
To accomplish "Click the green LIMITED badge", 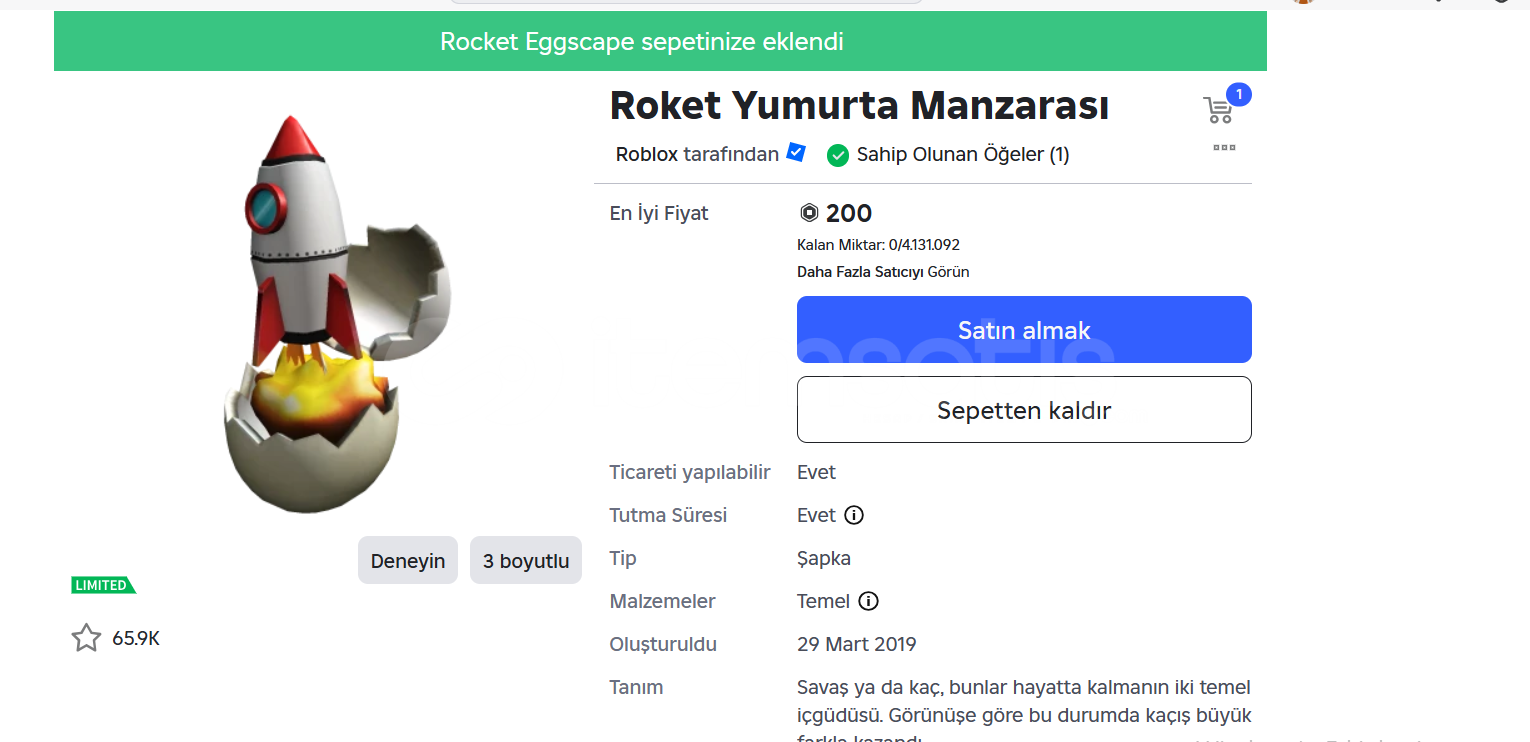I will pos(102,585).
